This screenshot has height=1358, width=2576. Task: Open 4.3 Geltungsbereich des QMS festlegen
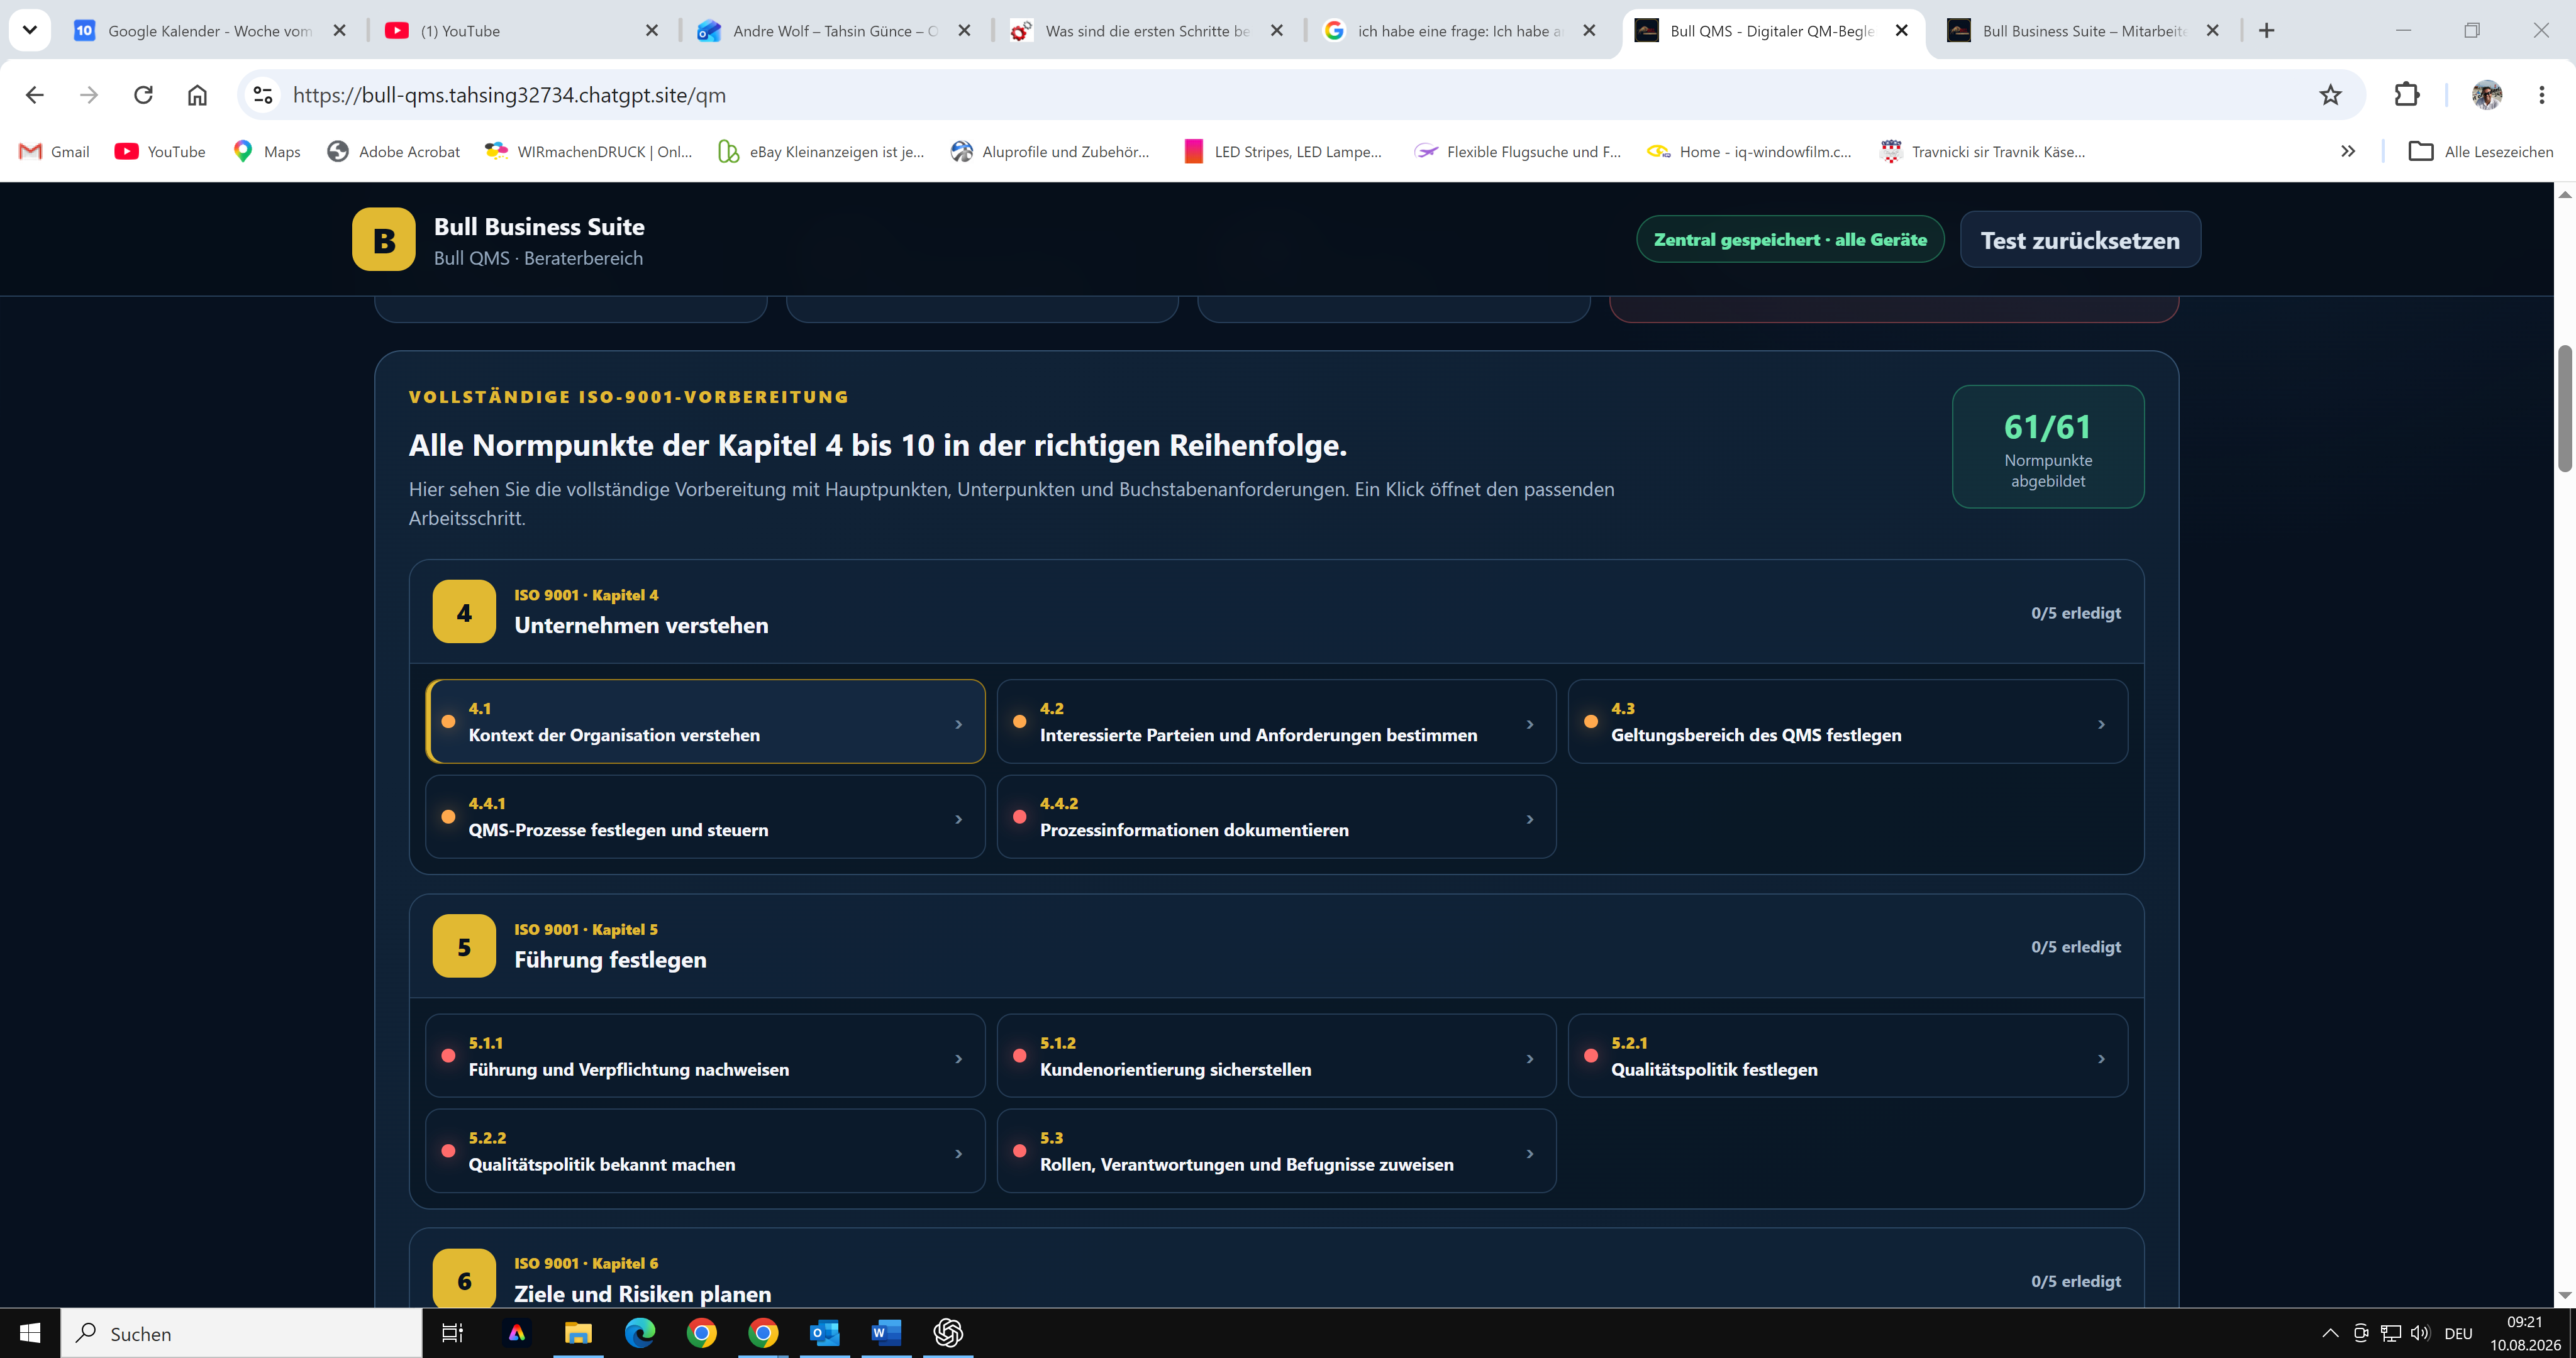pos(1848,722)
